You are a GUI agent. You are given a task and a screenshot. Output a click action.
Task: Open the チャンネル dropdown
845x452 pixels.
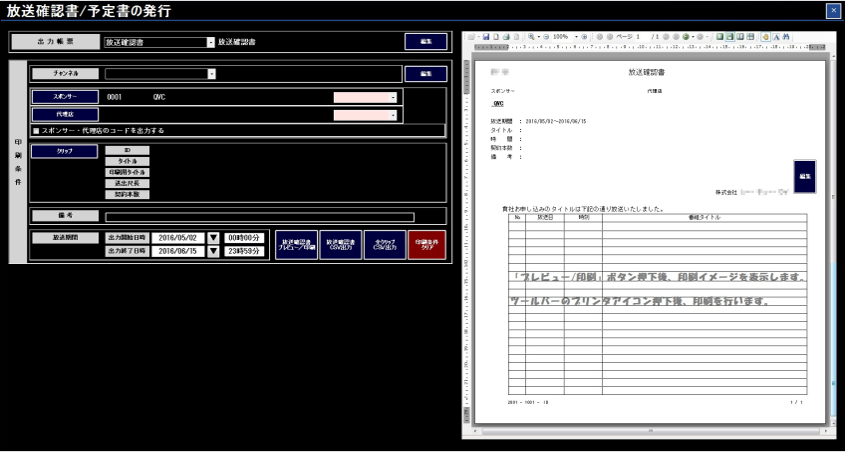tap(212, 74)
